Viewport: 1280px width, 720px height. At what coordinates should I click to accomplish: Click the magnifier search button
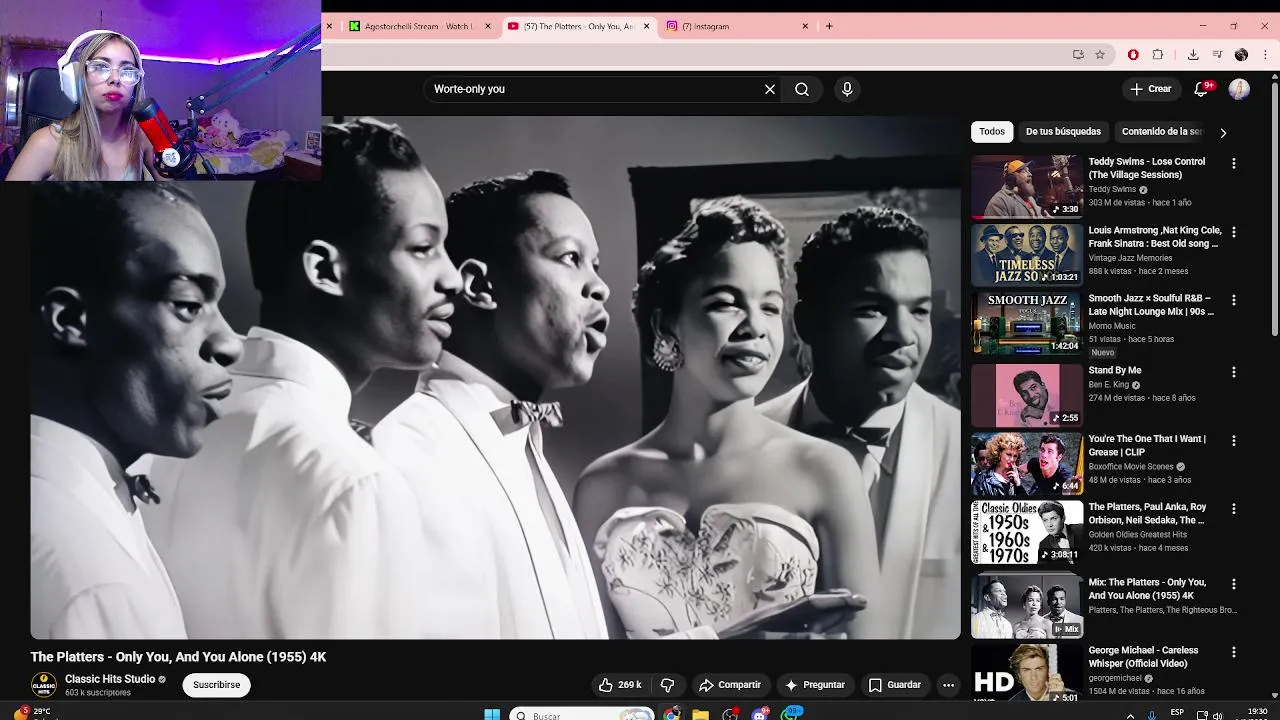click(802, 89)
